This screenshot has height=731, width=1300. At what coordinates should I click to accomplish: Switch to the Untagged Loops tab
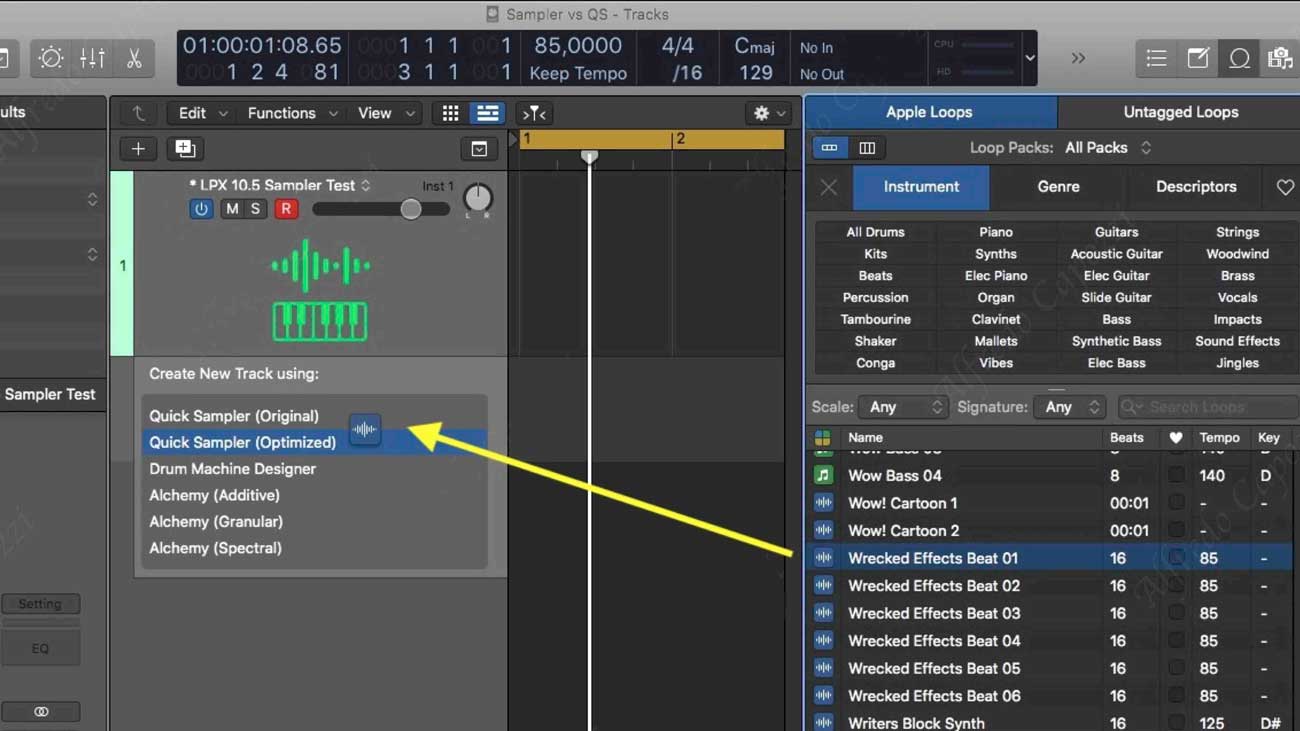pos(1180,112)
